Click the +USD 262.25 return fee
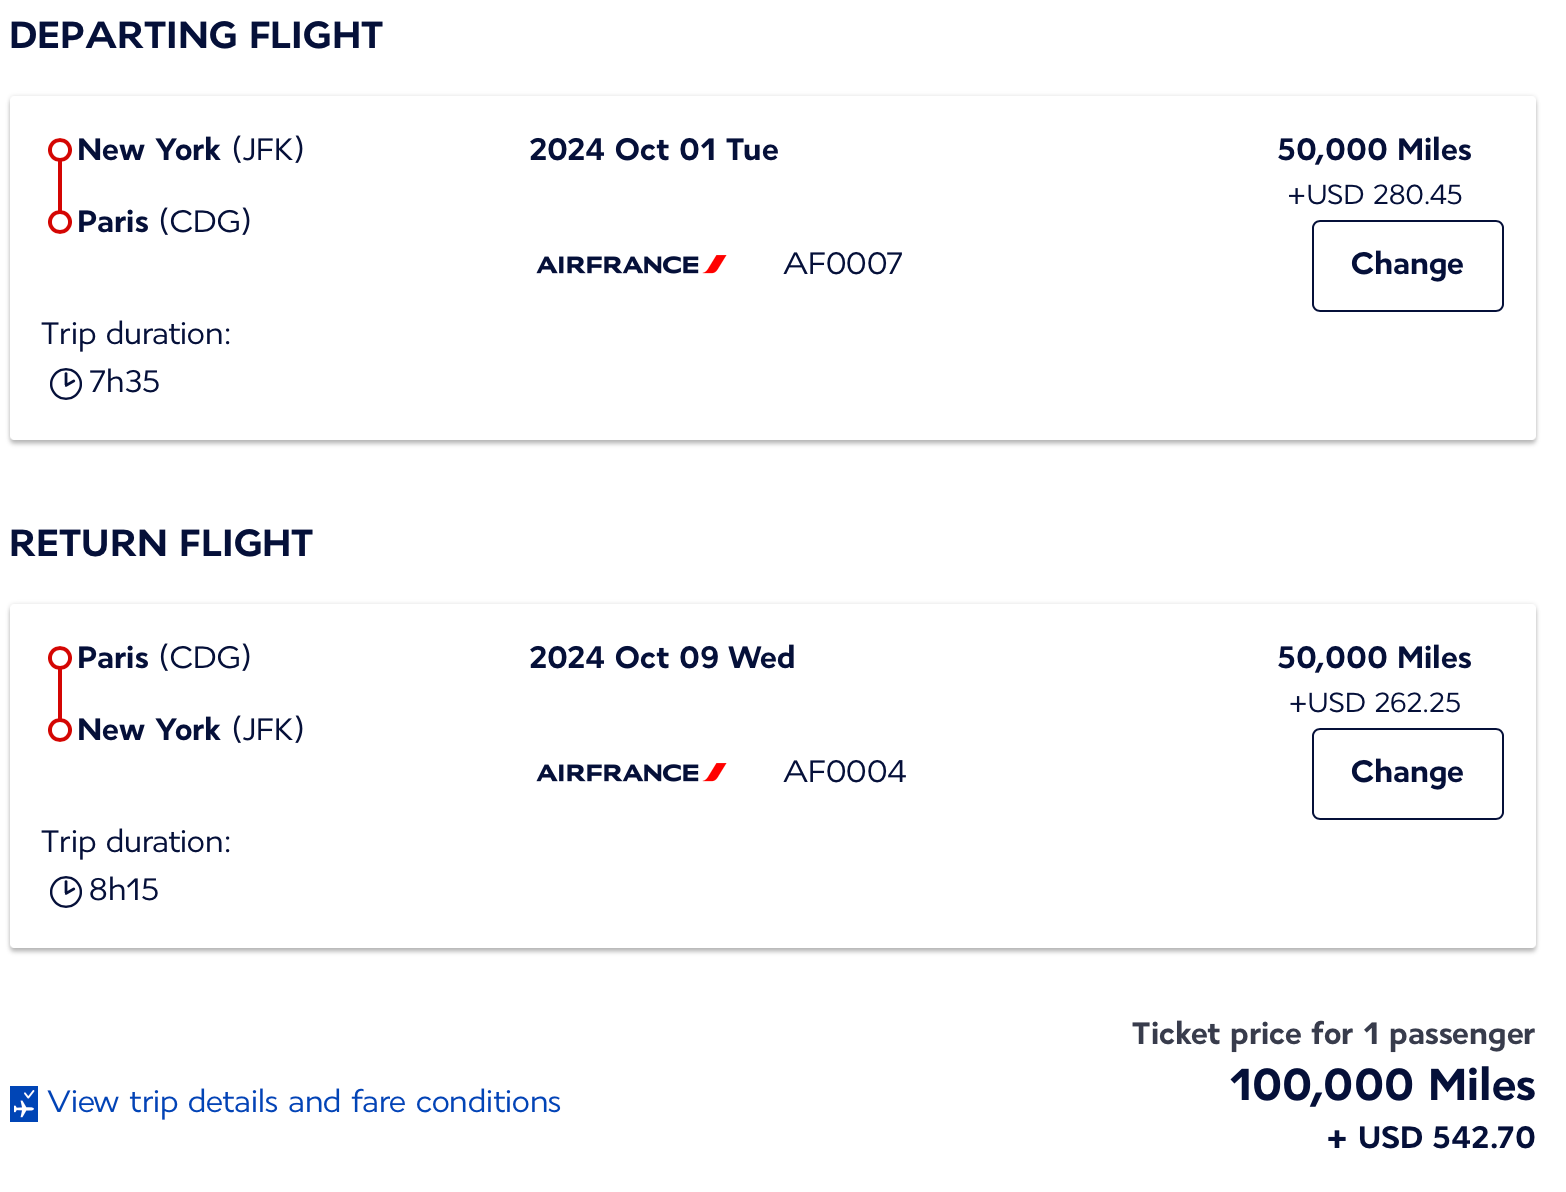This screenshot has width=1566, height=1192. coord(1374,703)
